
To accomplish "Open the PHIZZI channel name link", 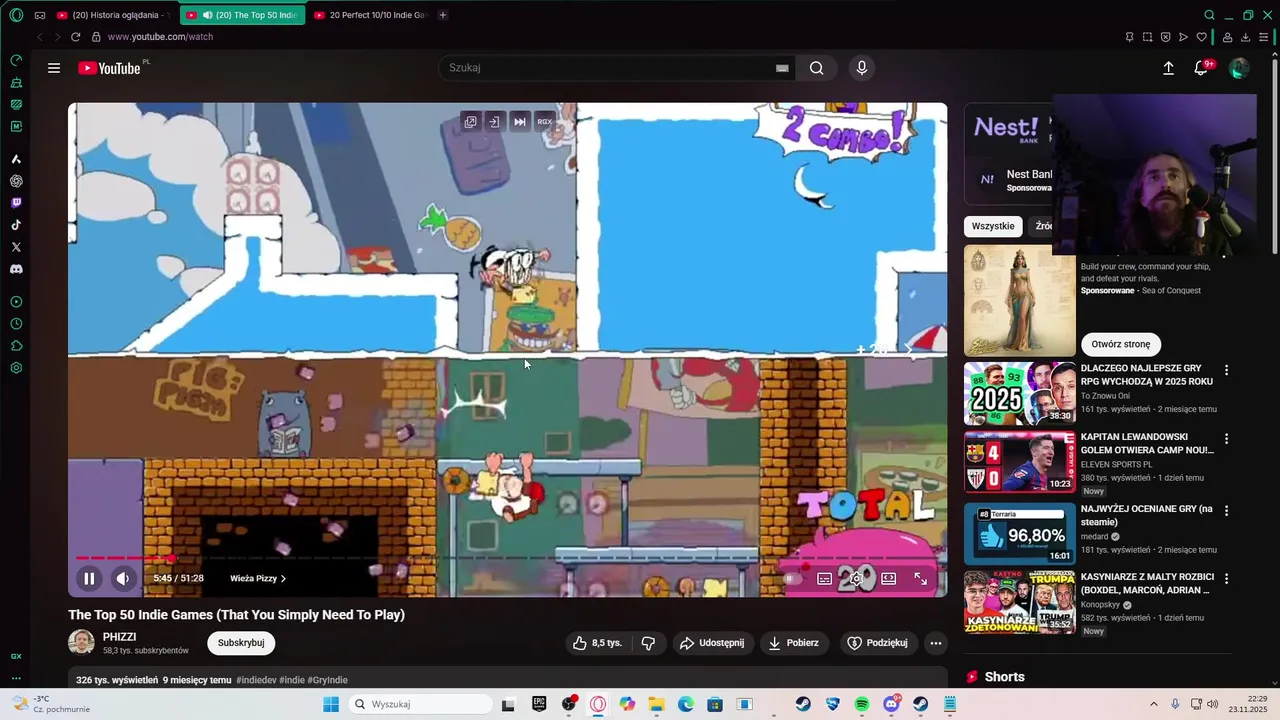I will [x=120, y=636].
